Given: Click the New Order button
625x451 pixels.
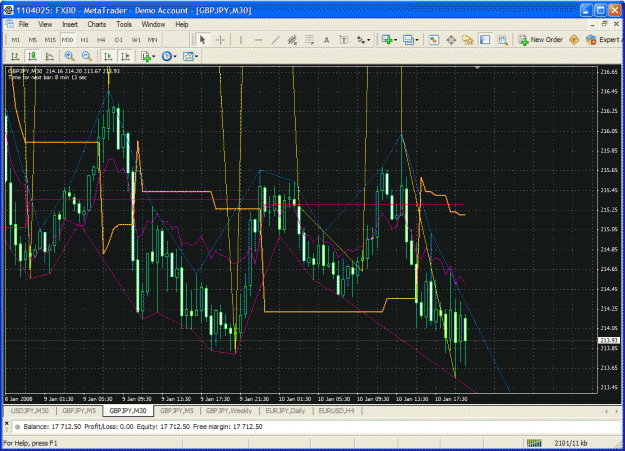Looking at the screenshot, I should [x=540, y=40].
